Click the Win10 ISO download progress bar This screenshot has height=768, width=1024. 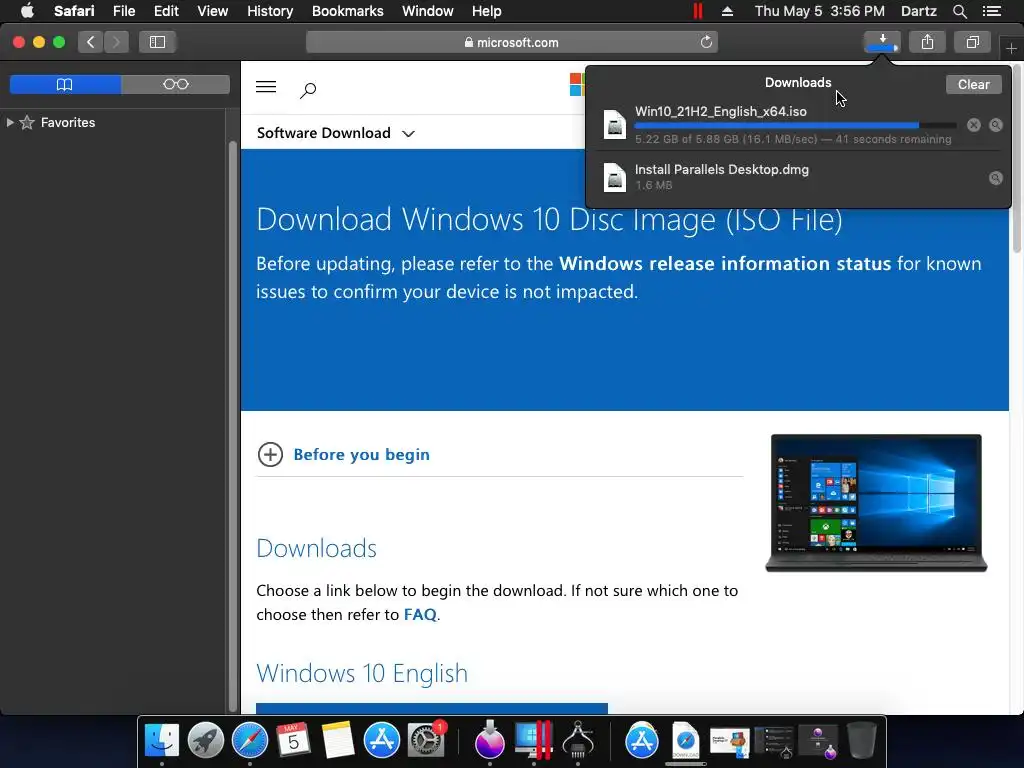[795, 125]
